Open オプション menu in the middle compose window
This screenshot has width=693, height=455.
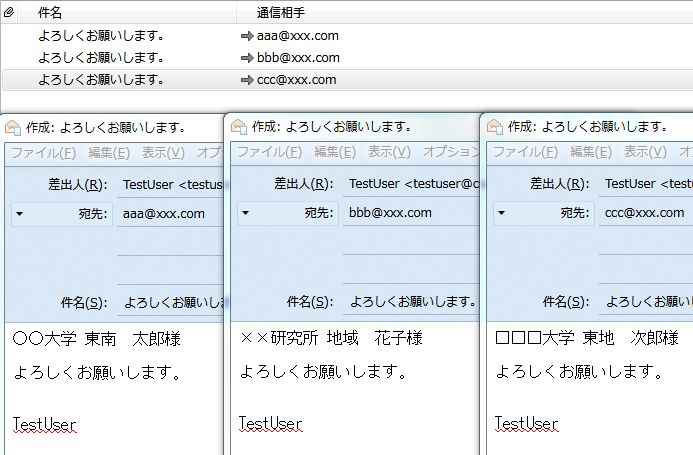[x=451, y=152]
